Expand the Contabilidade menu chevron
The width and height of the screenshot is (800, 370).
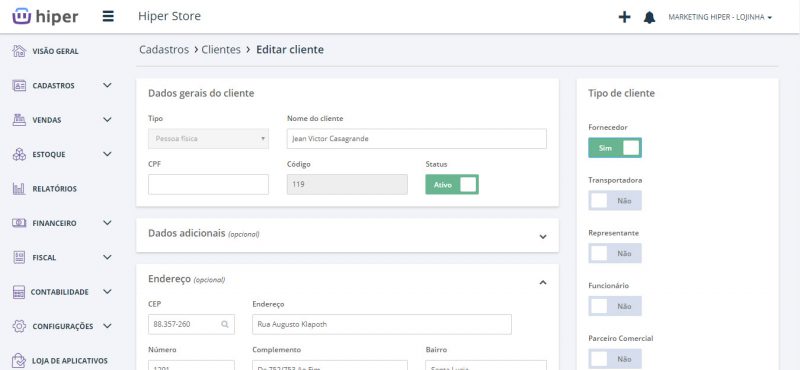(107, 292)
